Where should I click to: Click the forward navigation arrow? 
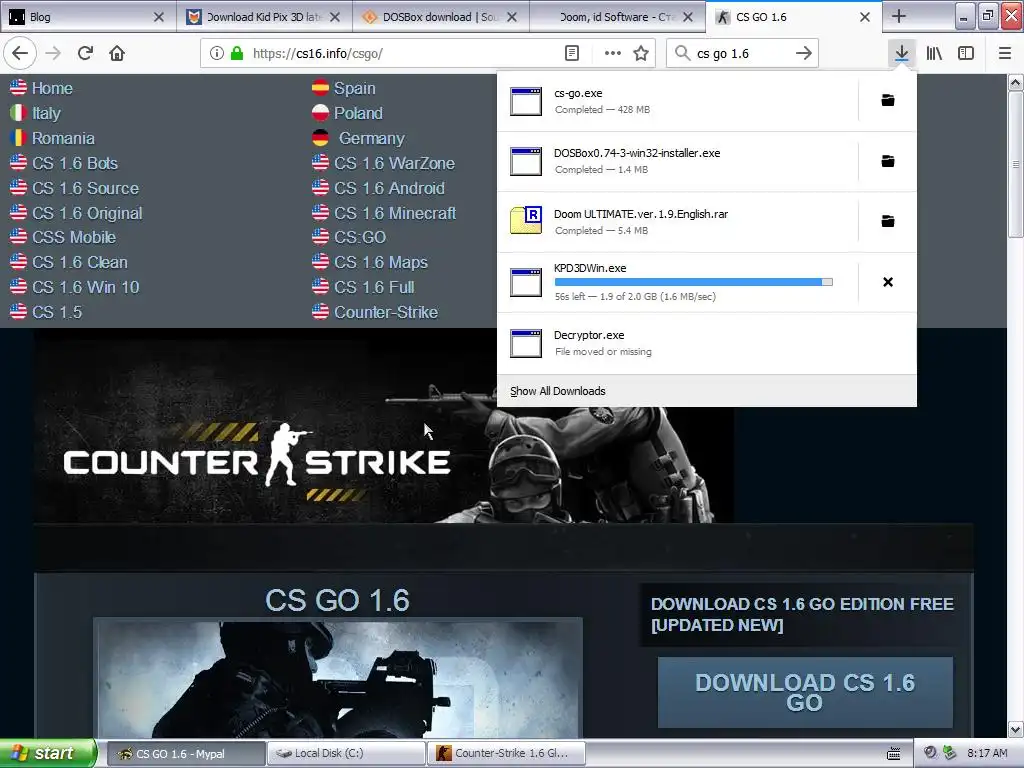[x=54, y=54]
